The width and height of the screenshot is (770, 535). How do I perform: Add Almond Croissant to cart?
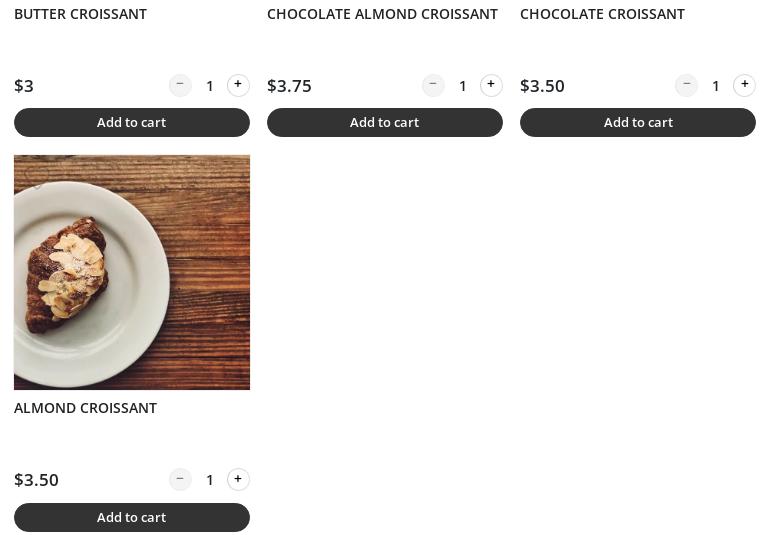point(132,517)
